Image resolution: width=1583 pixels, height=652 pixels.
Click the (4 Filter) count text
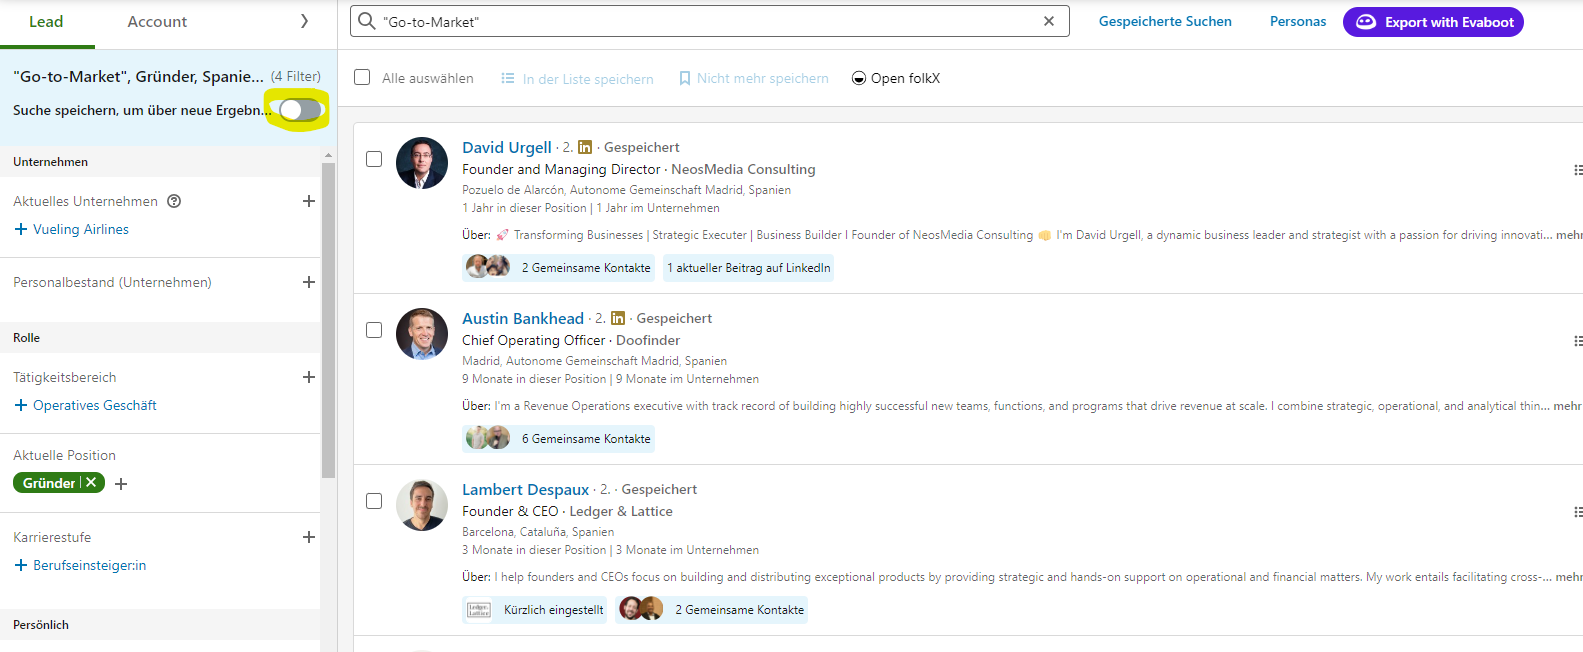click(x=296, y=76)
